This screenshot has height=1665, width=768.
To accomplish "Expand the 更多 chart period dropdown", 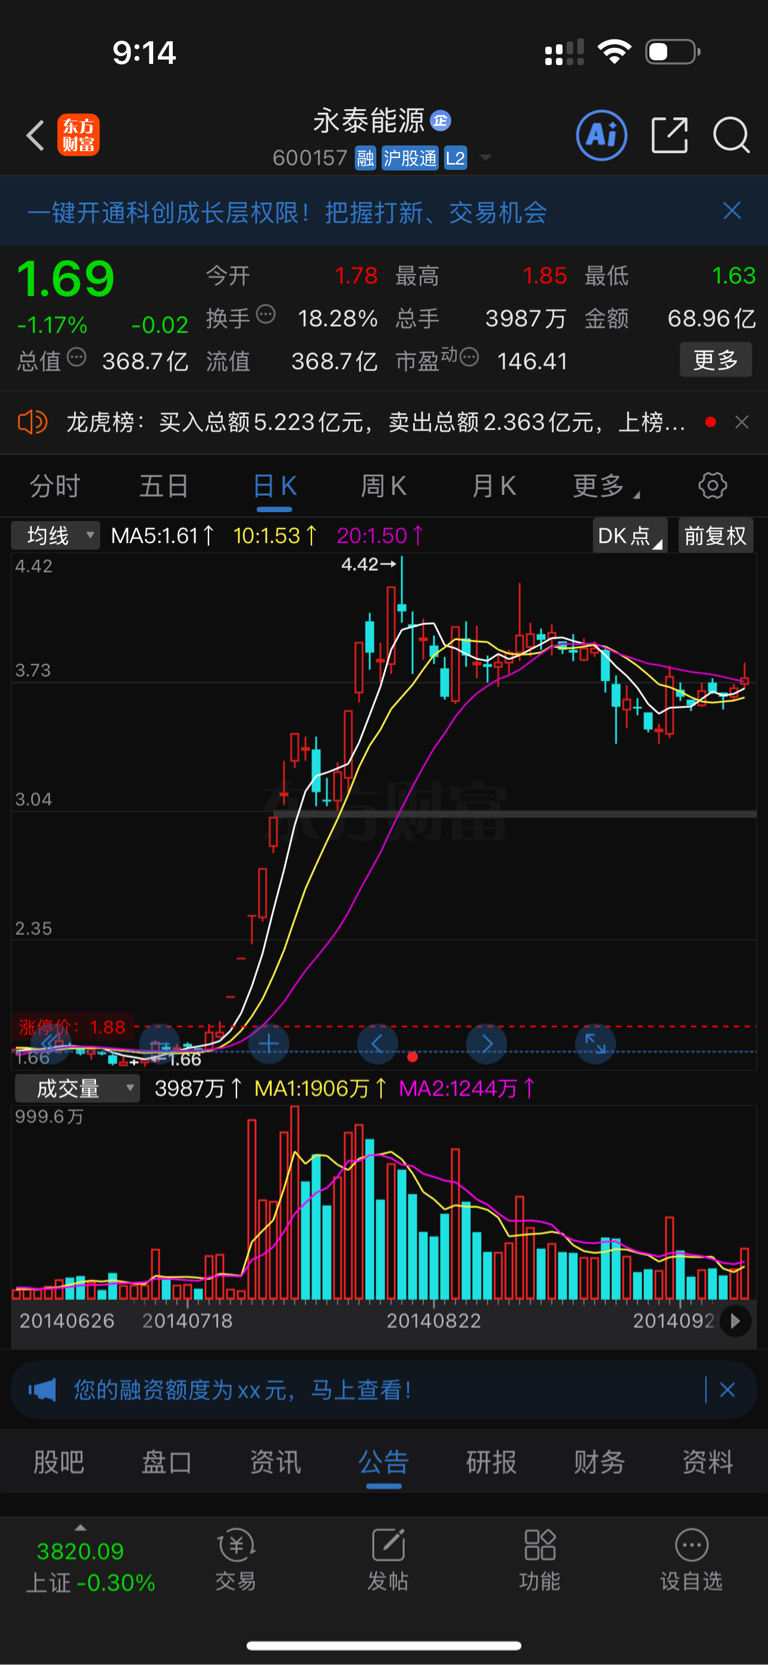I will [606, 486].
